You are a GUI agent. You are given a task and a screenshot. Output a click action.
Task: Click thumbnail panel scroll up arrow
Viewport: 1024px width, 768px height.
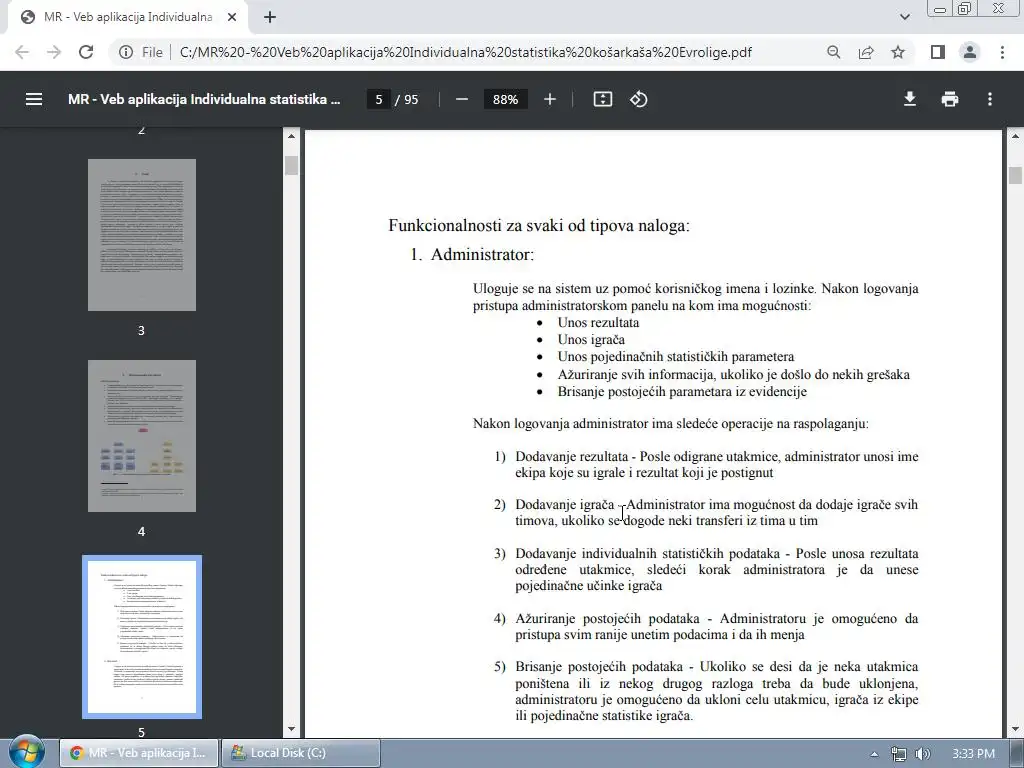click(x=291, y=136)
